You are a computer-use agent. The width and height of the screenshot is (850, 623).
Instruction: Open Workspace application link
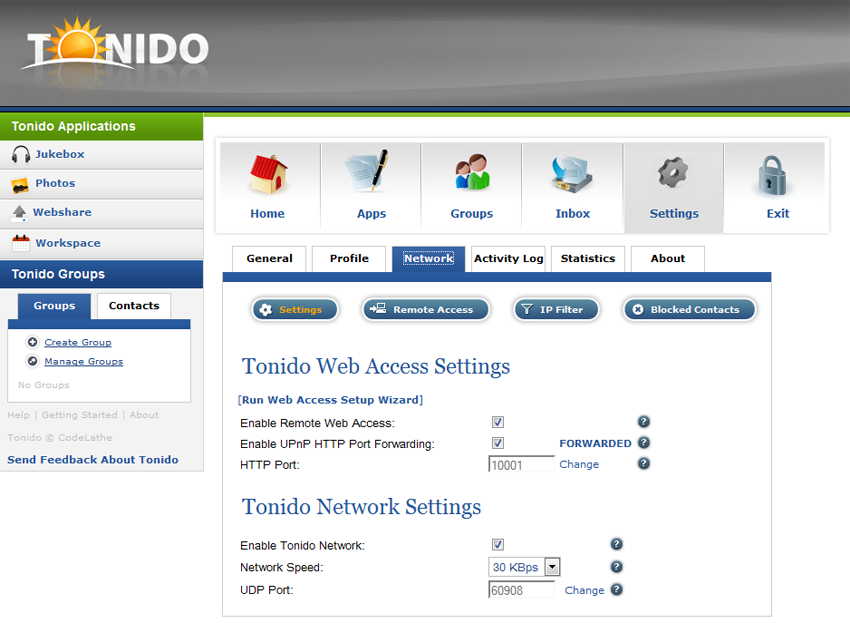(x=68, y=243)
